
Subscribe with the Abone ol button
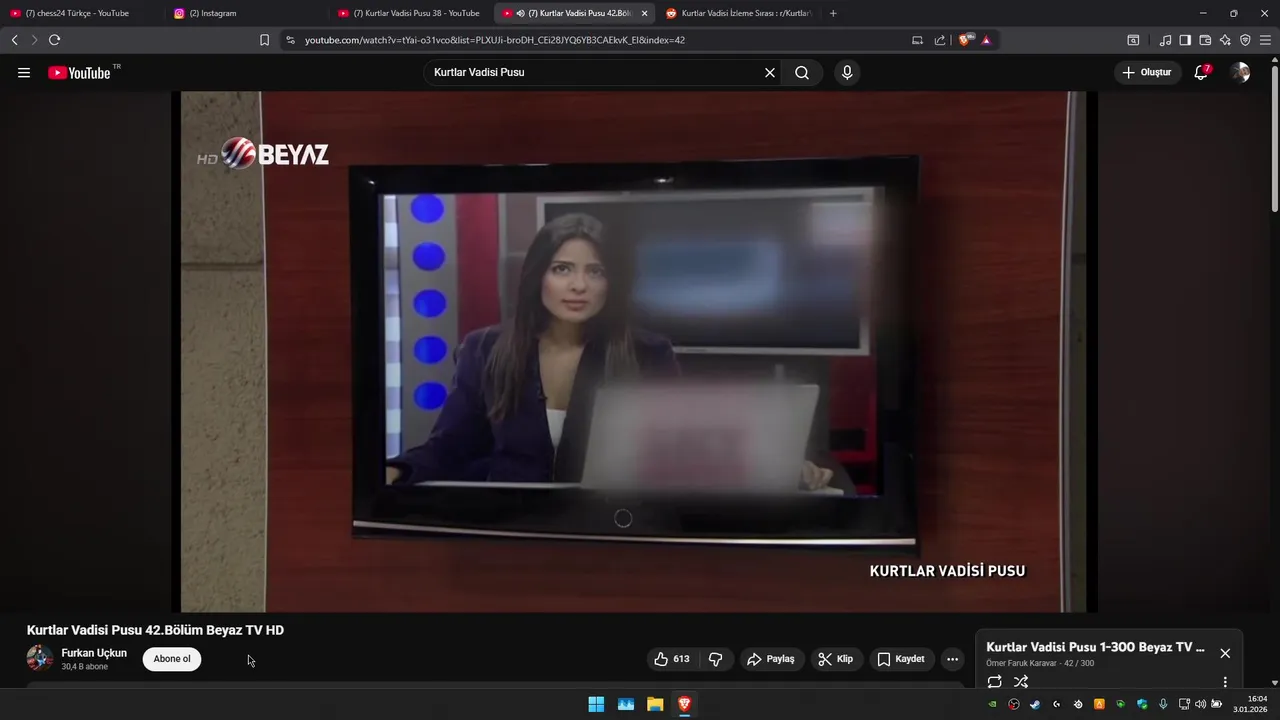[172, 659]
